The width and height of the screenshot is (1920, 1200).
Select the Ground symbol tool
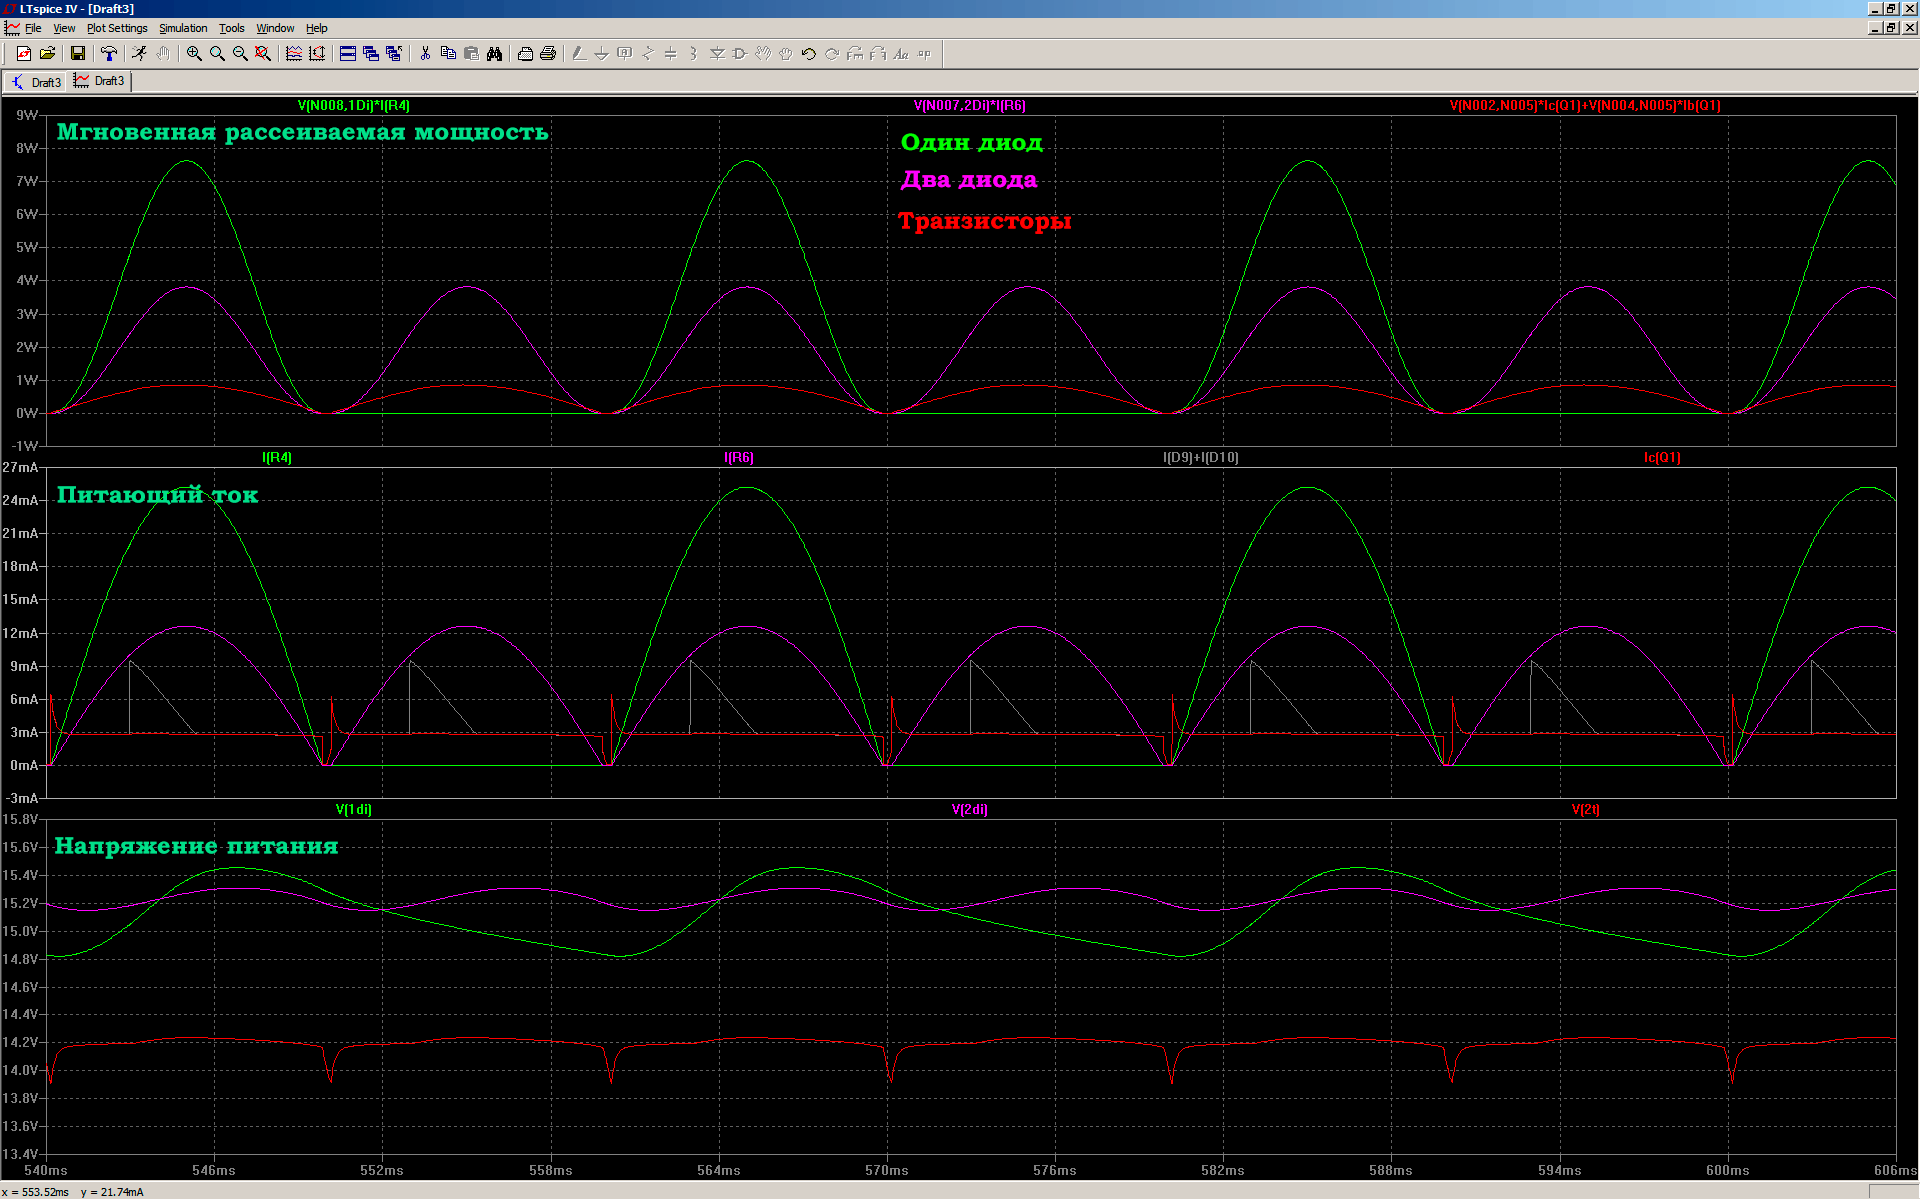coord(602,54)
